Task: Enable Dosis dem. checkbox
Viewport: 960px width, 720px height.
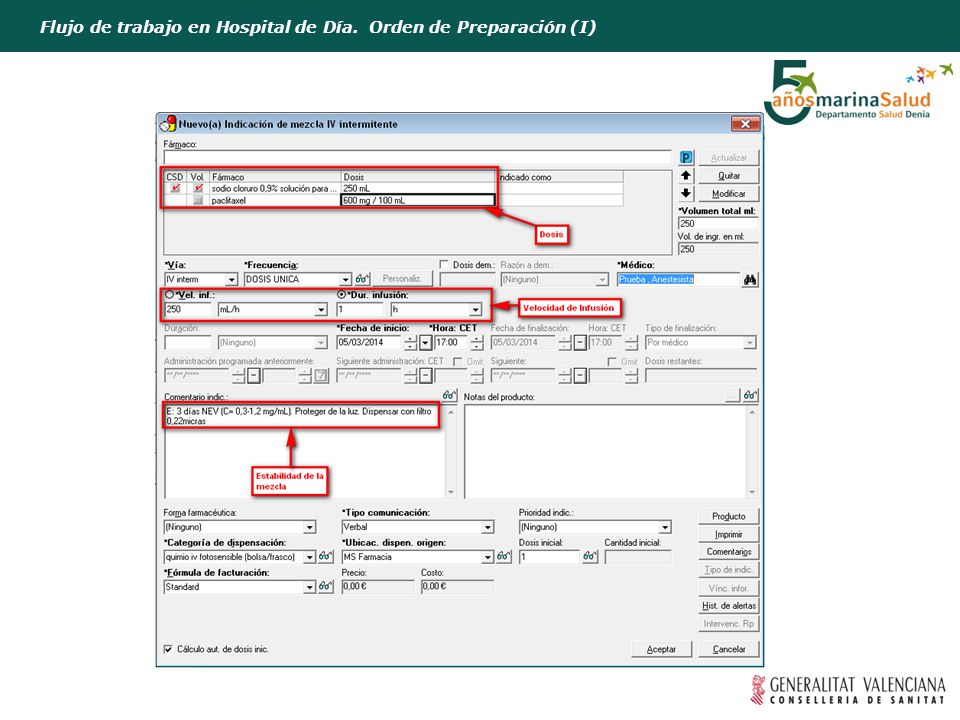Action: (444, 264)
